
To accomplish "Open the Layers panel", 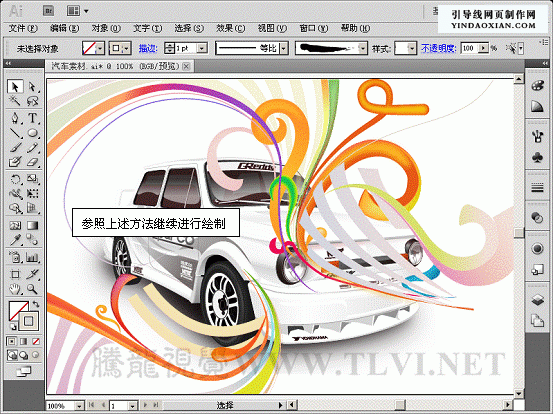I will pos(537,300).
